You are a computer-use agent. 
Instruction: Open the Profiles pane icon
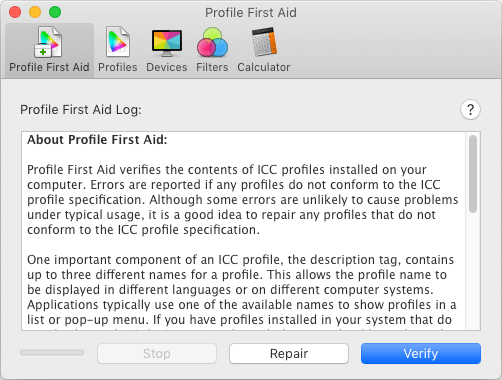tap(118, 42)
